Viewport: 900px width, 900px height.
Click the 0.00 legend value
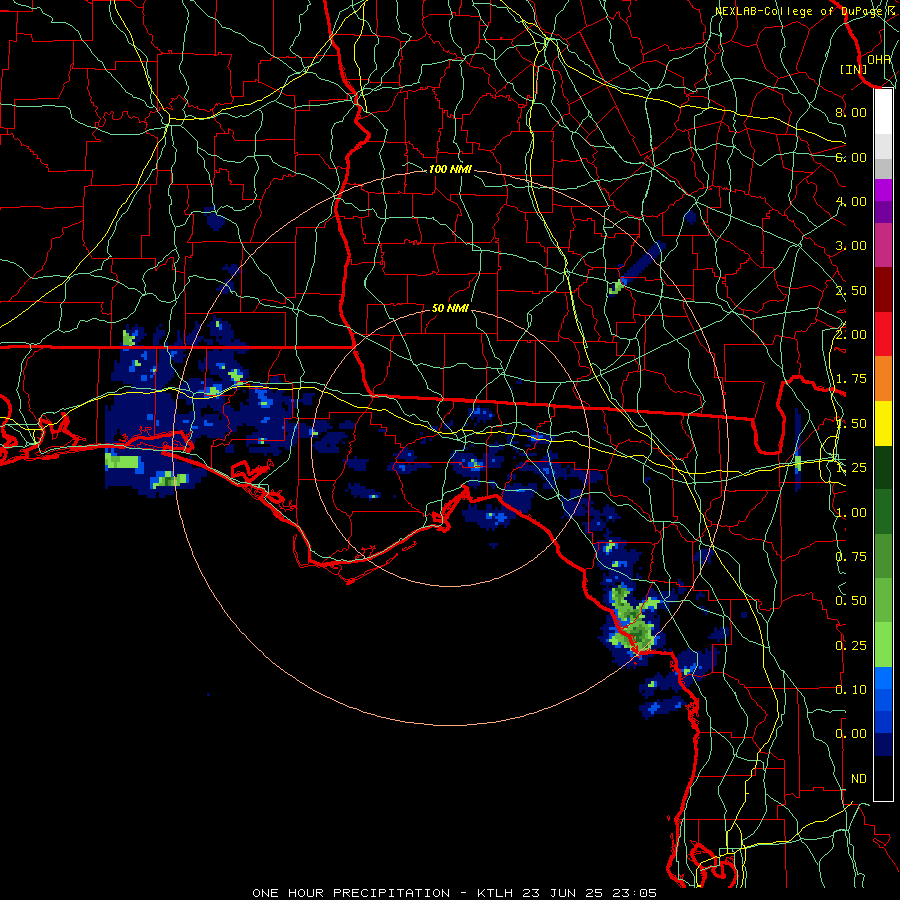[x=851, y=734]
